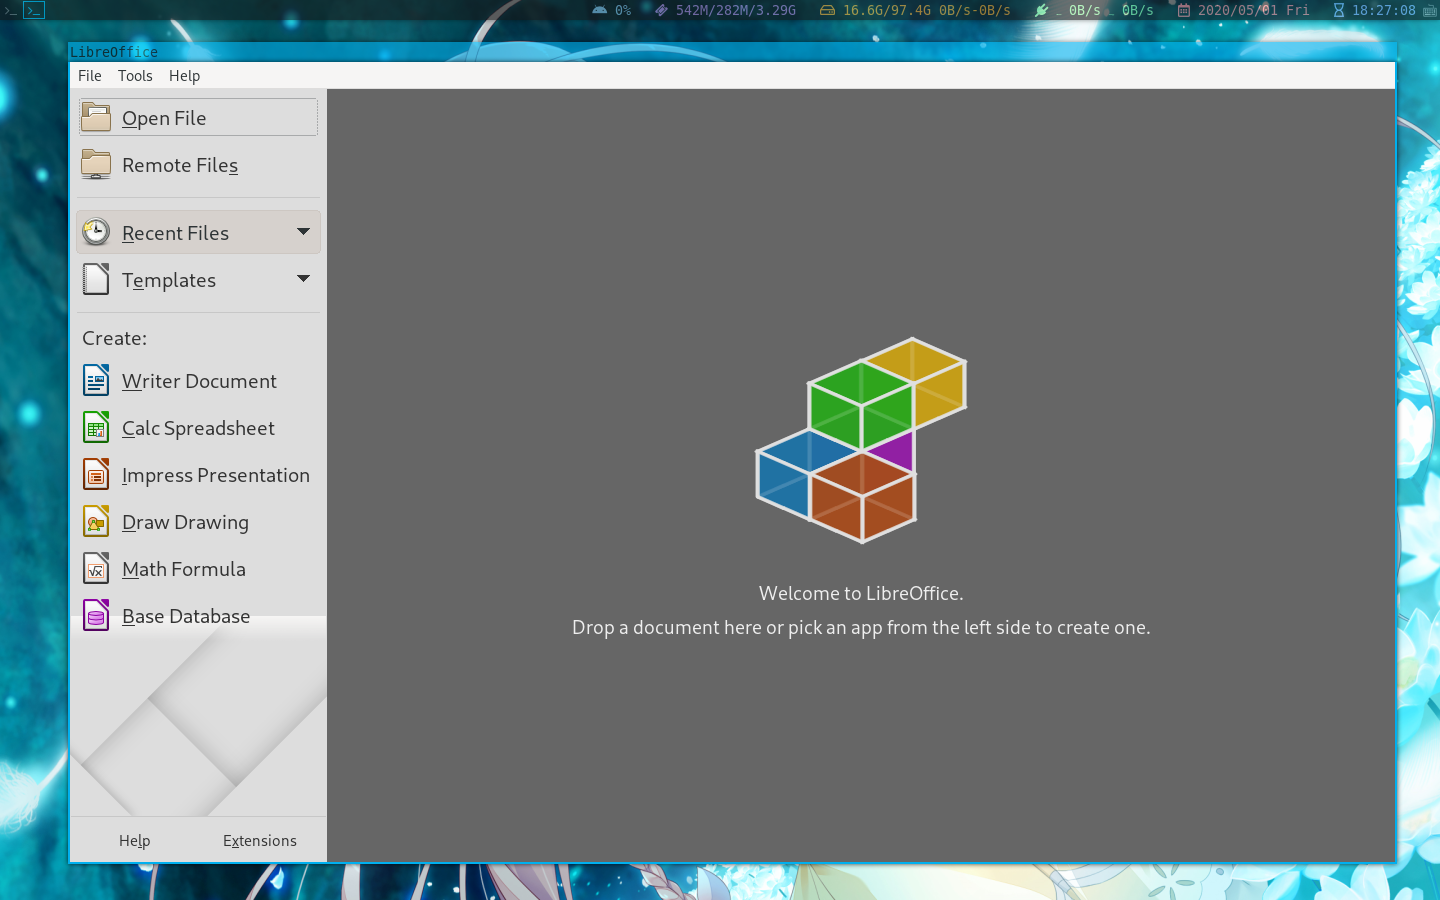Create a new Base Database
This screenshot has width=1440, height=900.
coord(198,616)
